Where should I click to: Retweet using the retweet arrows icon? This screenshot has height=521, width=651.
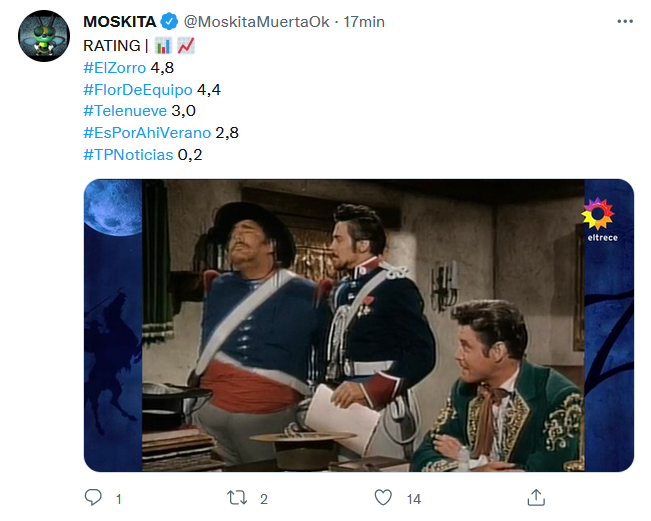point(237,497)
